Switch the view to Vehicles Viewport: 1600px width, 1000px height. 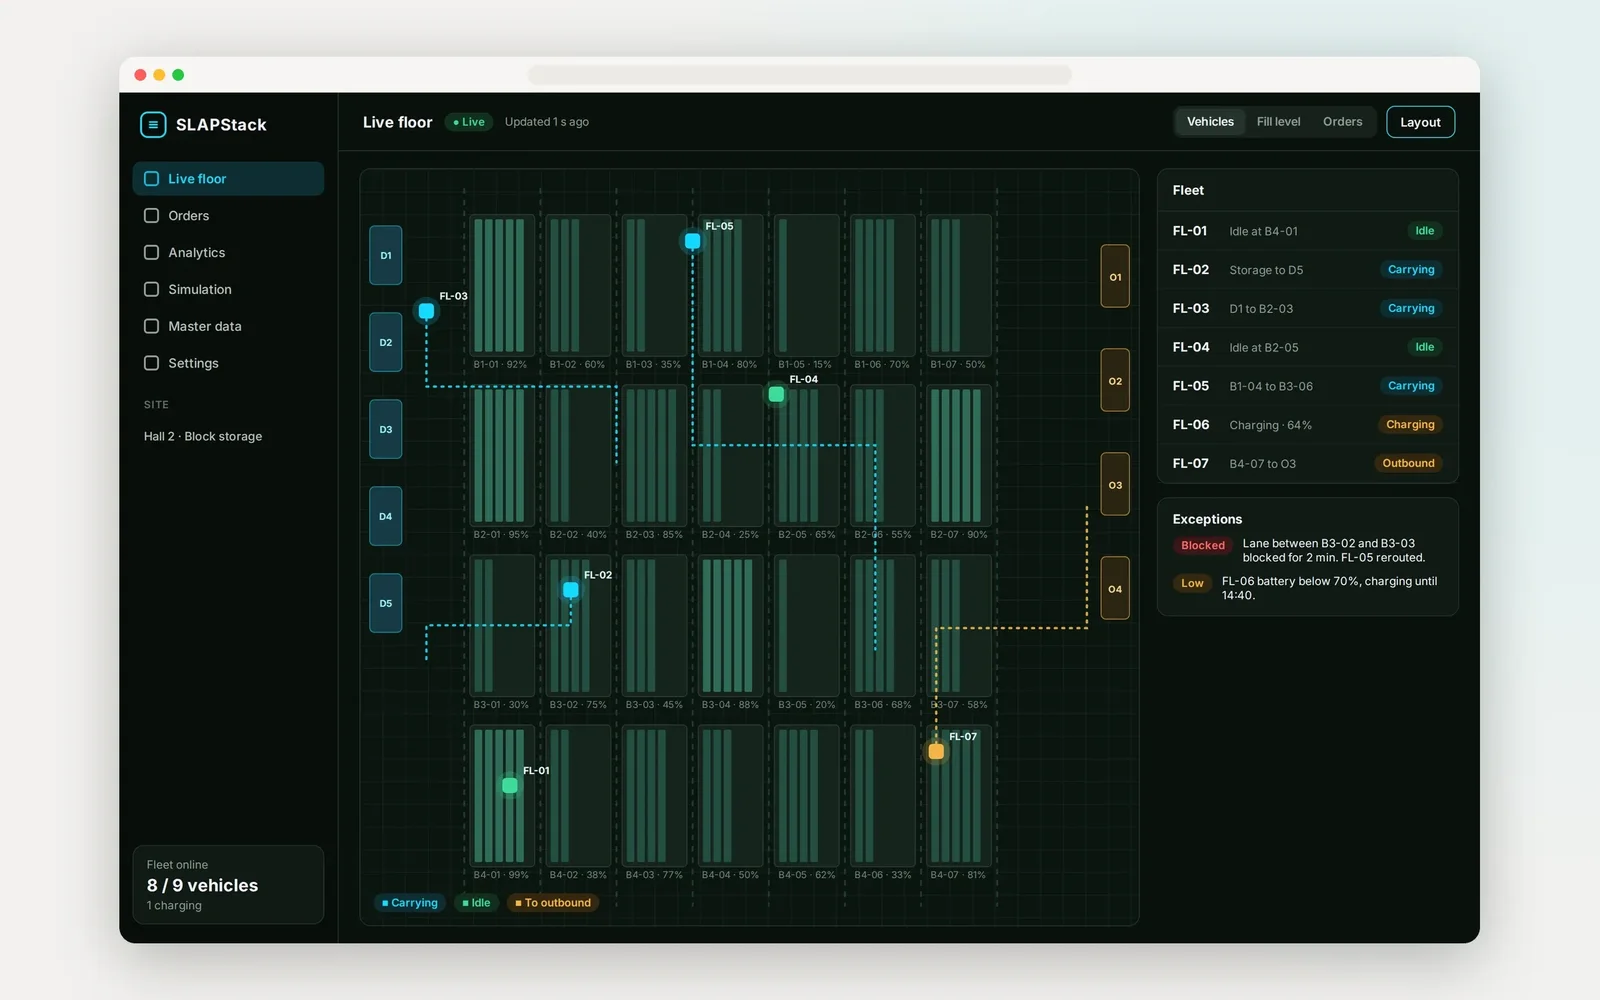coord(1210,122)
